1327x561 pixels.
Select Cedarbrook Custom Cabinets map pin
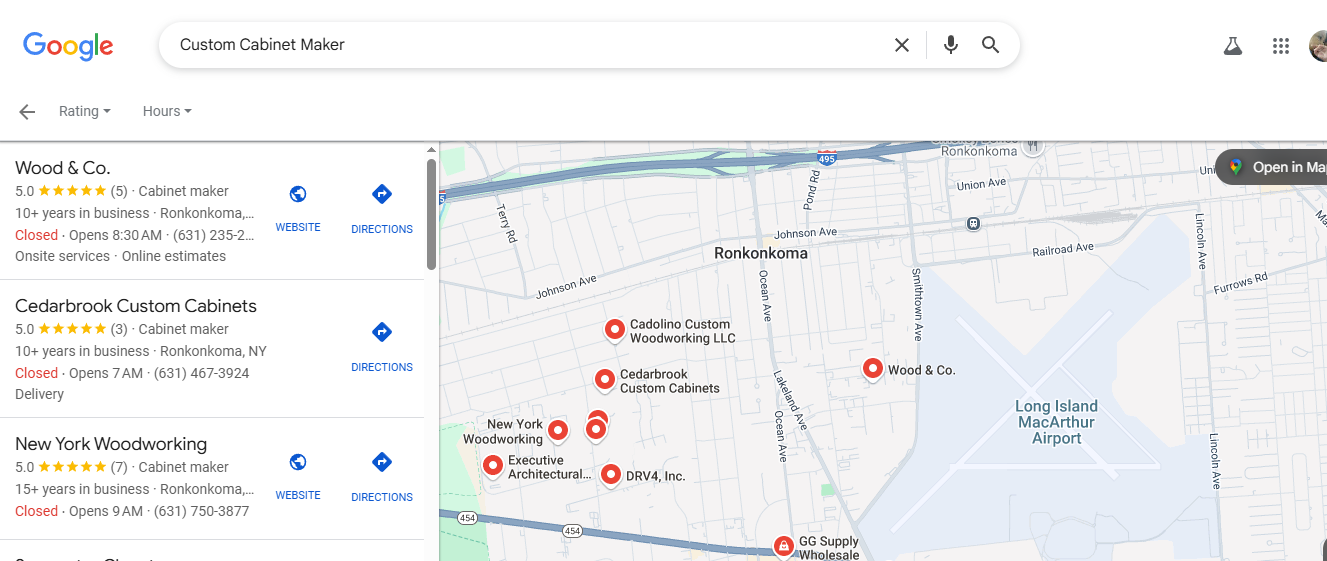604,379
